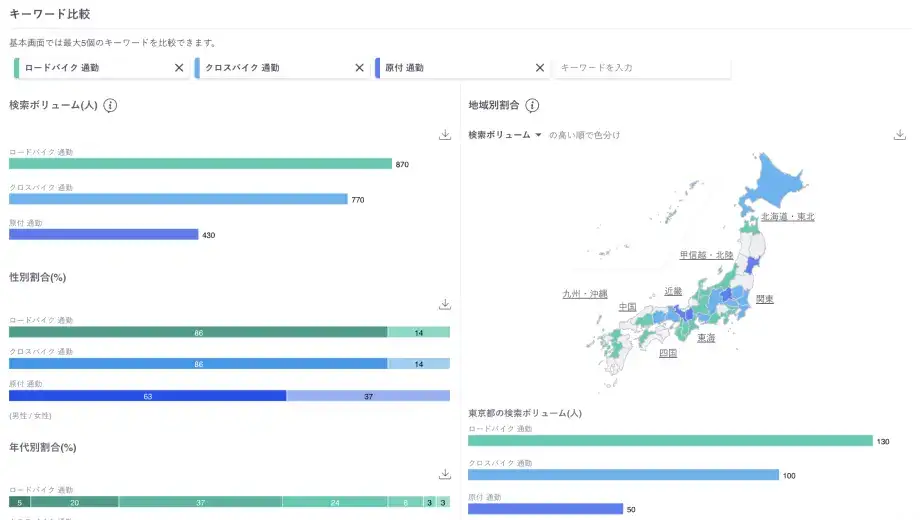Click the 86 male segment of ロードバイク gender bar
The image size is (920, 520).
[x=198, y=333]
